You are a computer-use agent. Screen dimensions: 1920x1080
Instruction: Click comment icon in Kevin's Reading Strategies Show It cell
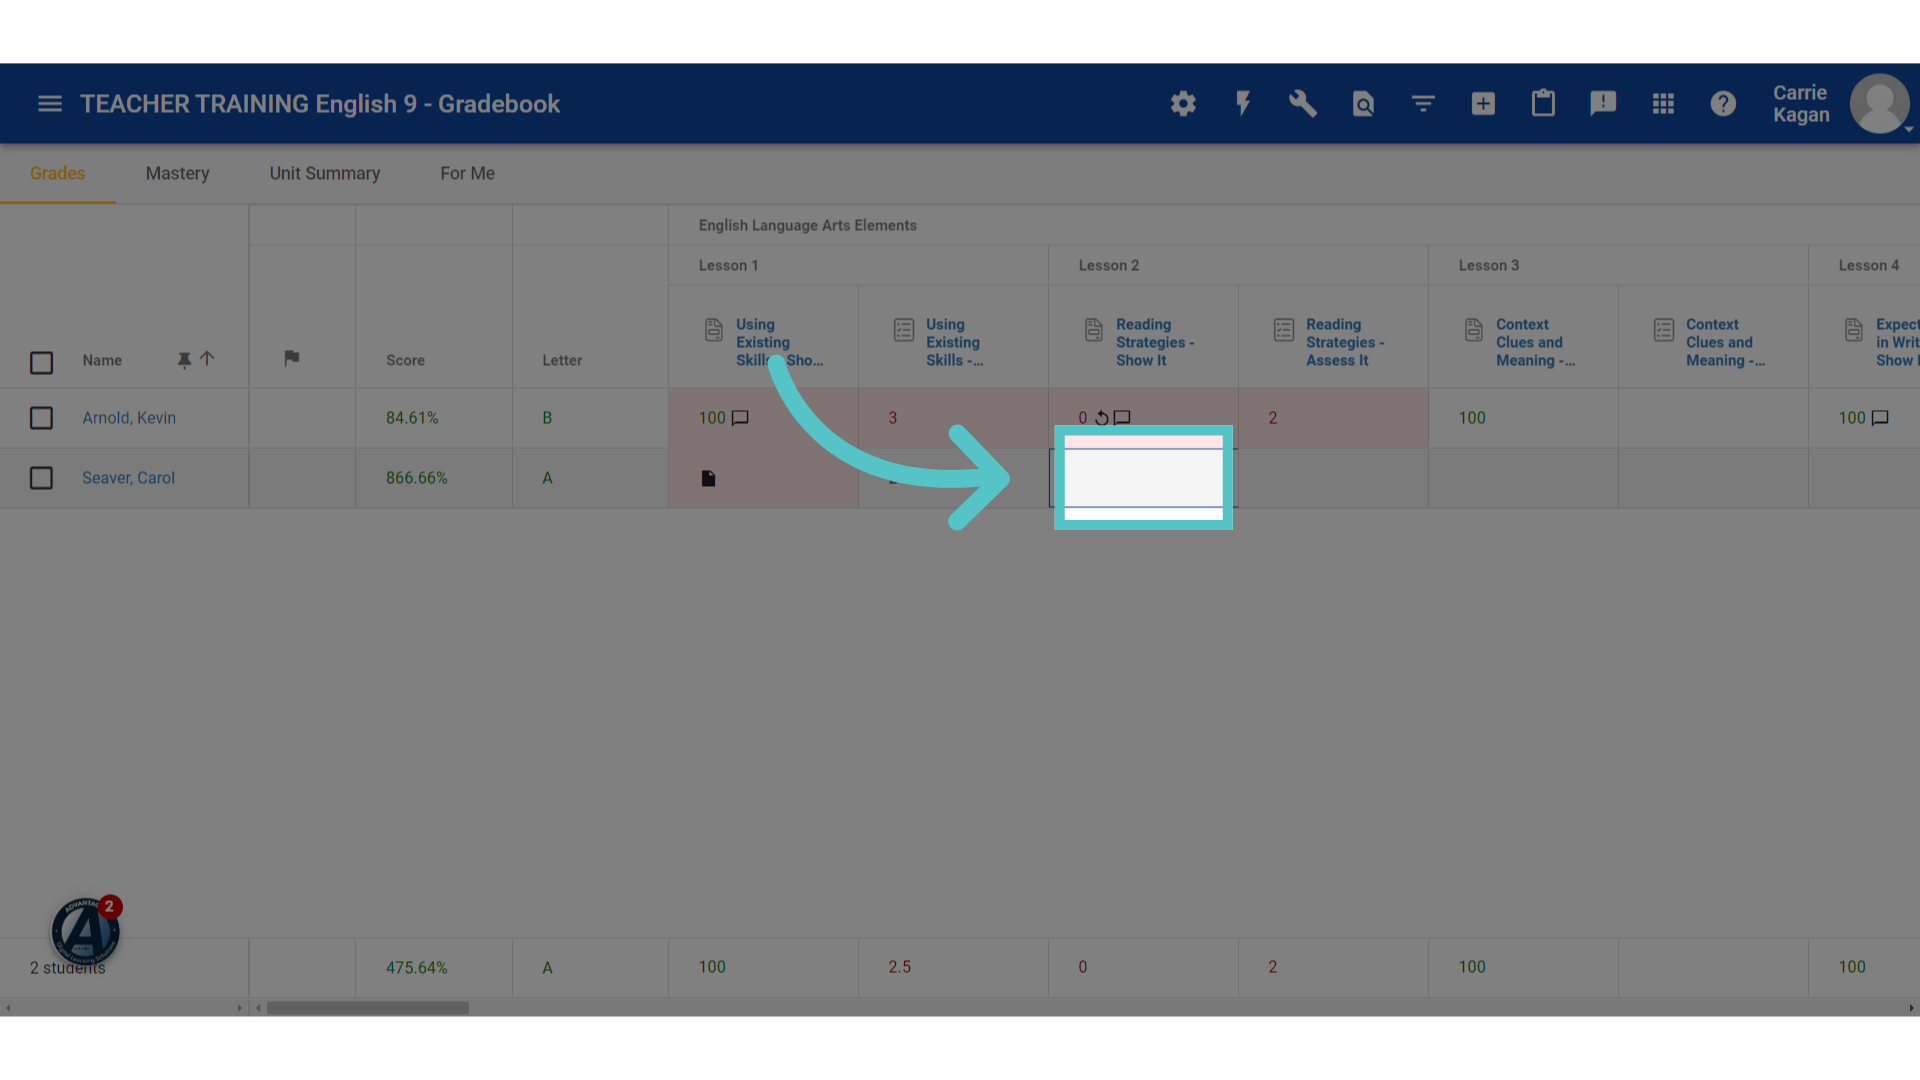coord(1122,418)
